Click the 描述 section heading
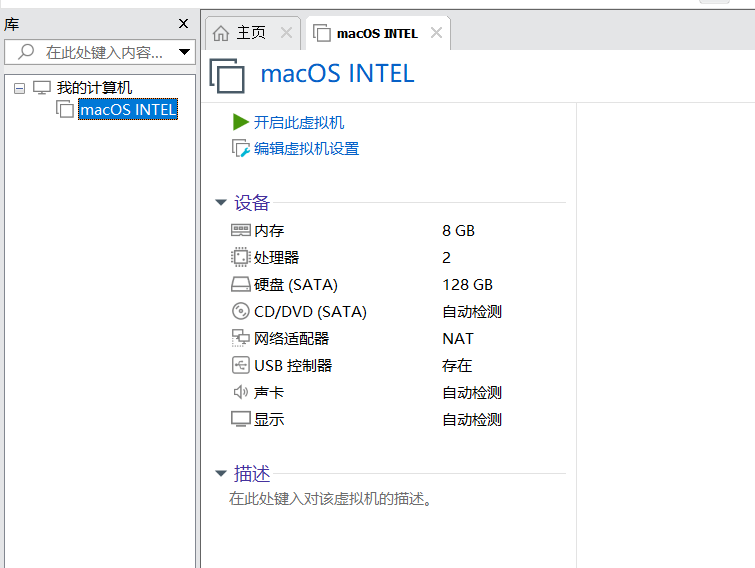Image resolution: width=755 pixels, height=568 pixels. pos(252,474)
